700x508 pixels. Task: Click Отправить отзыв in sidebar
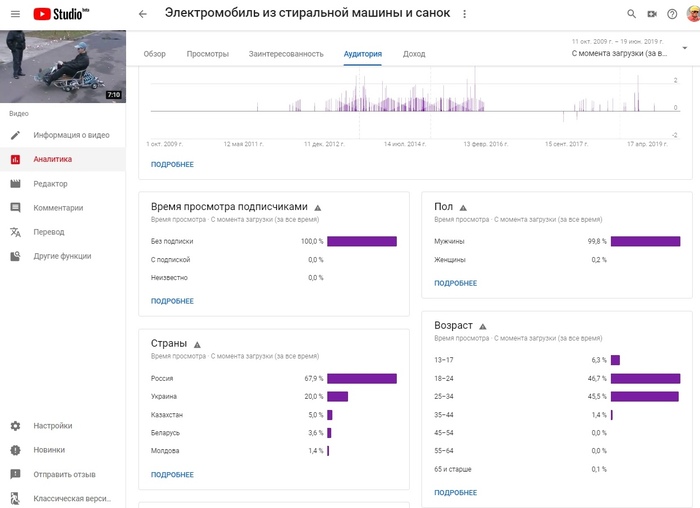click(64, 474)
